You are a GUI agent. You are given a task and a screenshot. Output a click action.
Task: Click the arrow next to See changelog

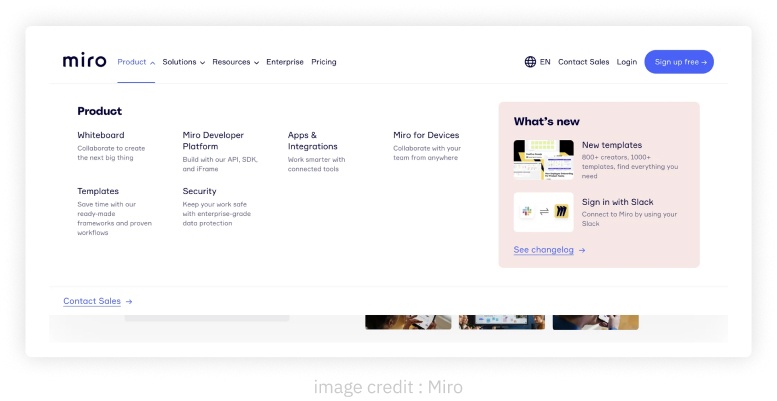(582, 250)
